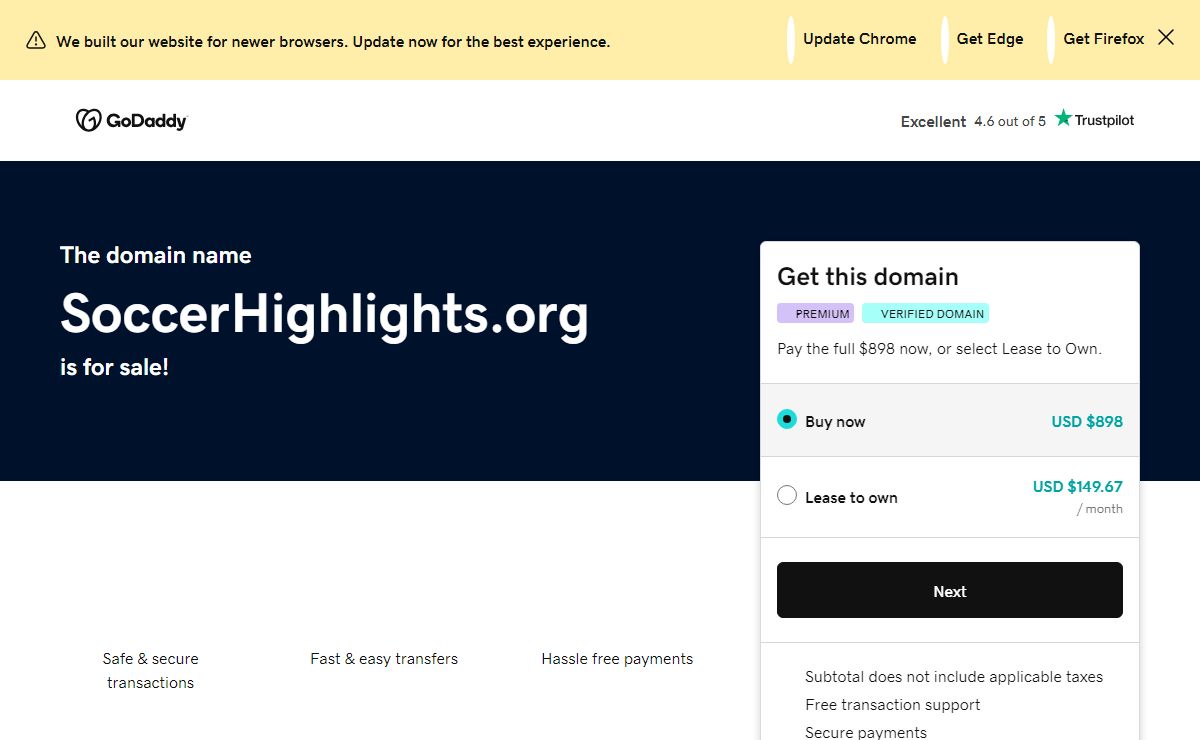The width and height of the screenshot is (1200, 740).
Task: Click the SoccerHighlights.org heading
Action: [325, 314]
